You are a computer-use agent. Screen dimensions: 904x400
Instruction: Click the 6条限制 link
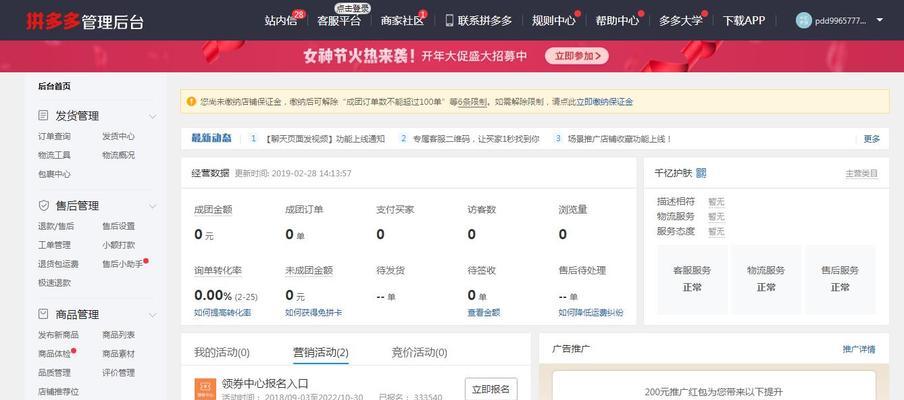click(473, 102)
